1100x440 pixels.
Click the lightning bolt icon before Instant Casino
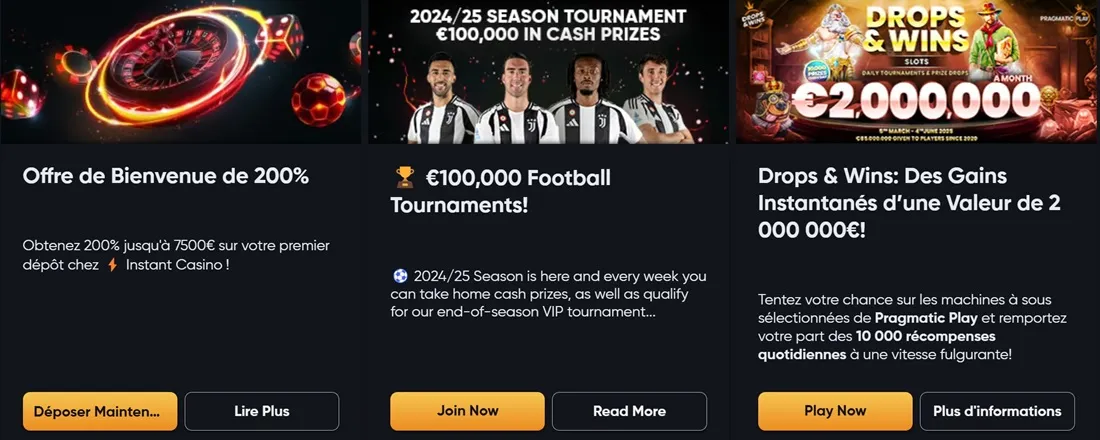[112, 265]
